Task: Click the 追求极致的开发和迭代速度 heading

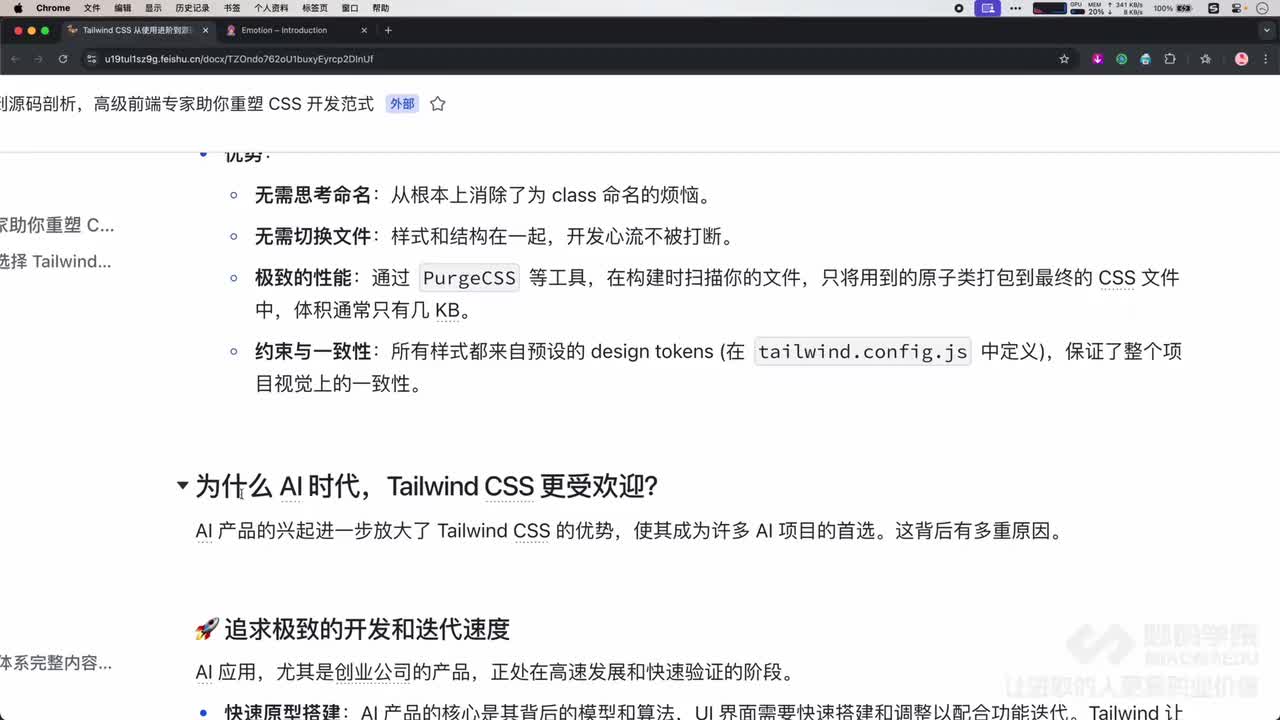Action: coord(367,629)
